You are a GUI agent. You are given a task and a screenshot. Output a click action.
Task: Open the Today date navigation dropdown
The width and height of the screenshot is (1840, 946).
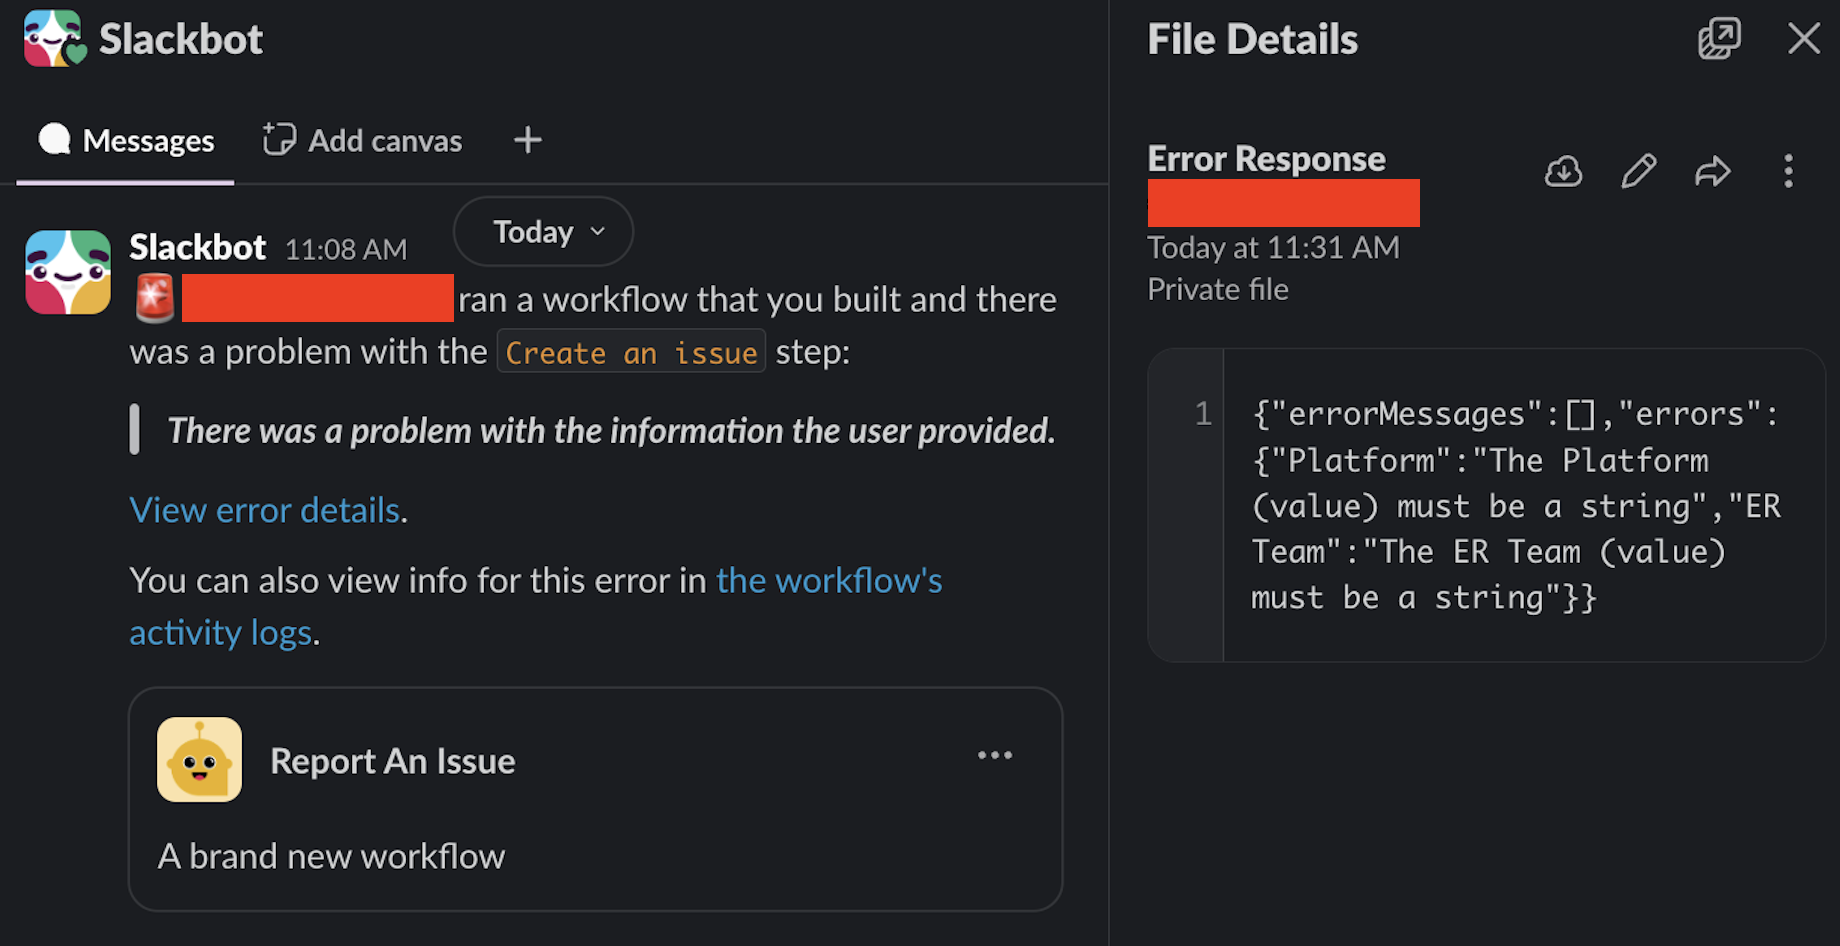click(x=542, y=231)
